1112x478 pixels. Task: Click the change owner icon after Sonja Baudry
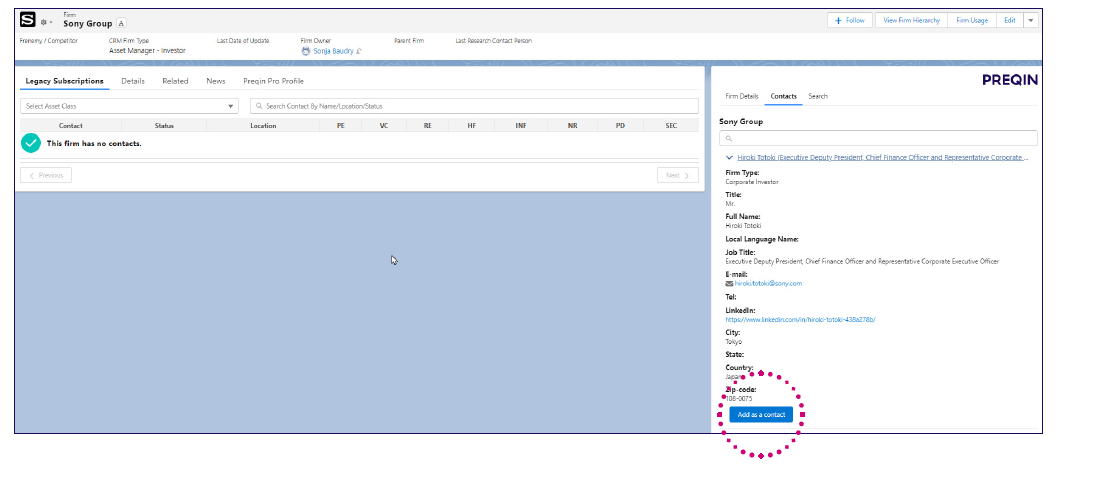(x=359, y=51)
